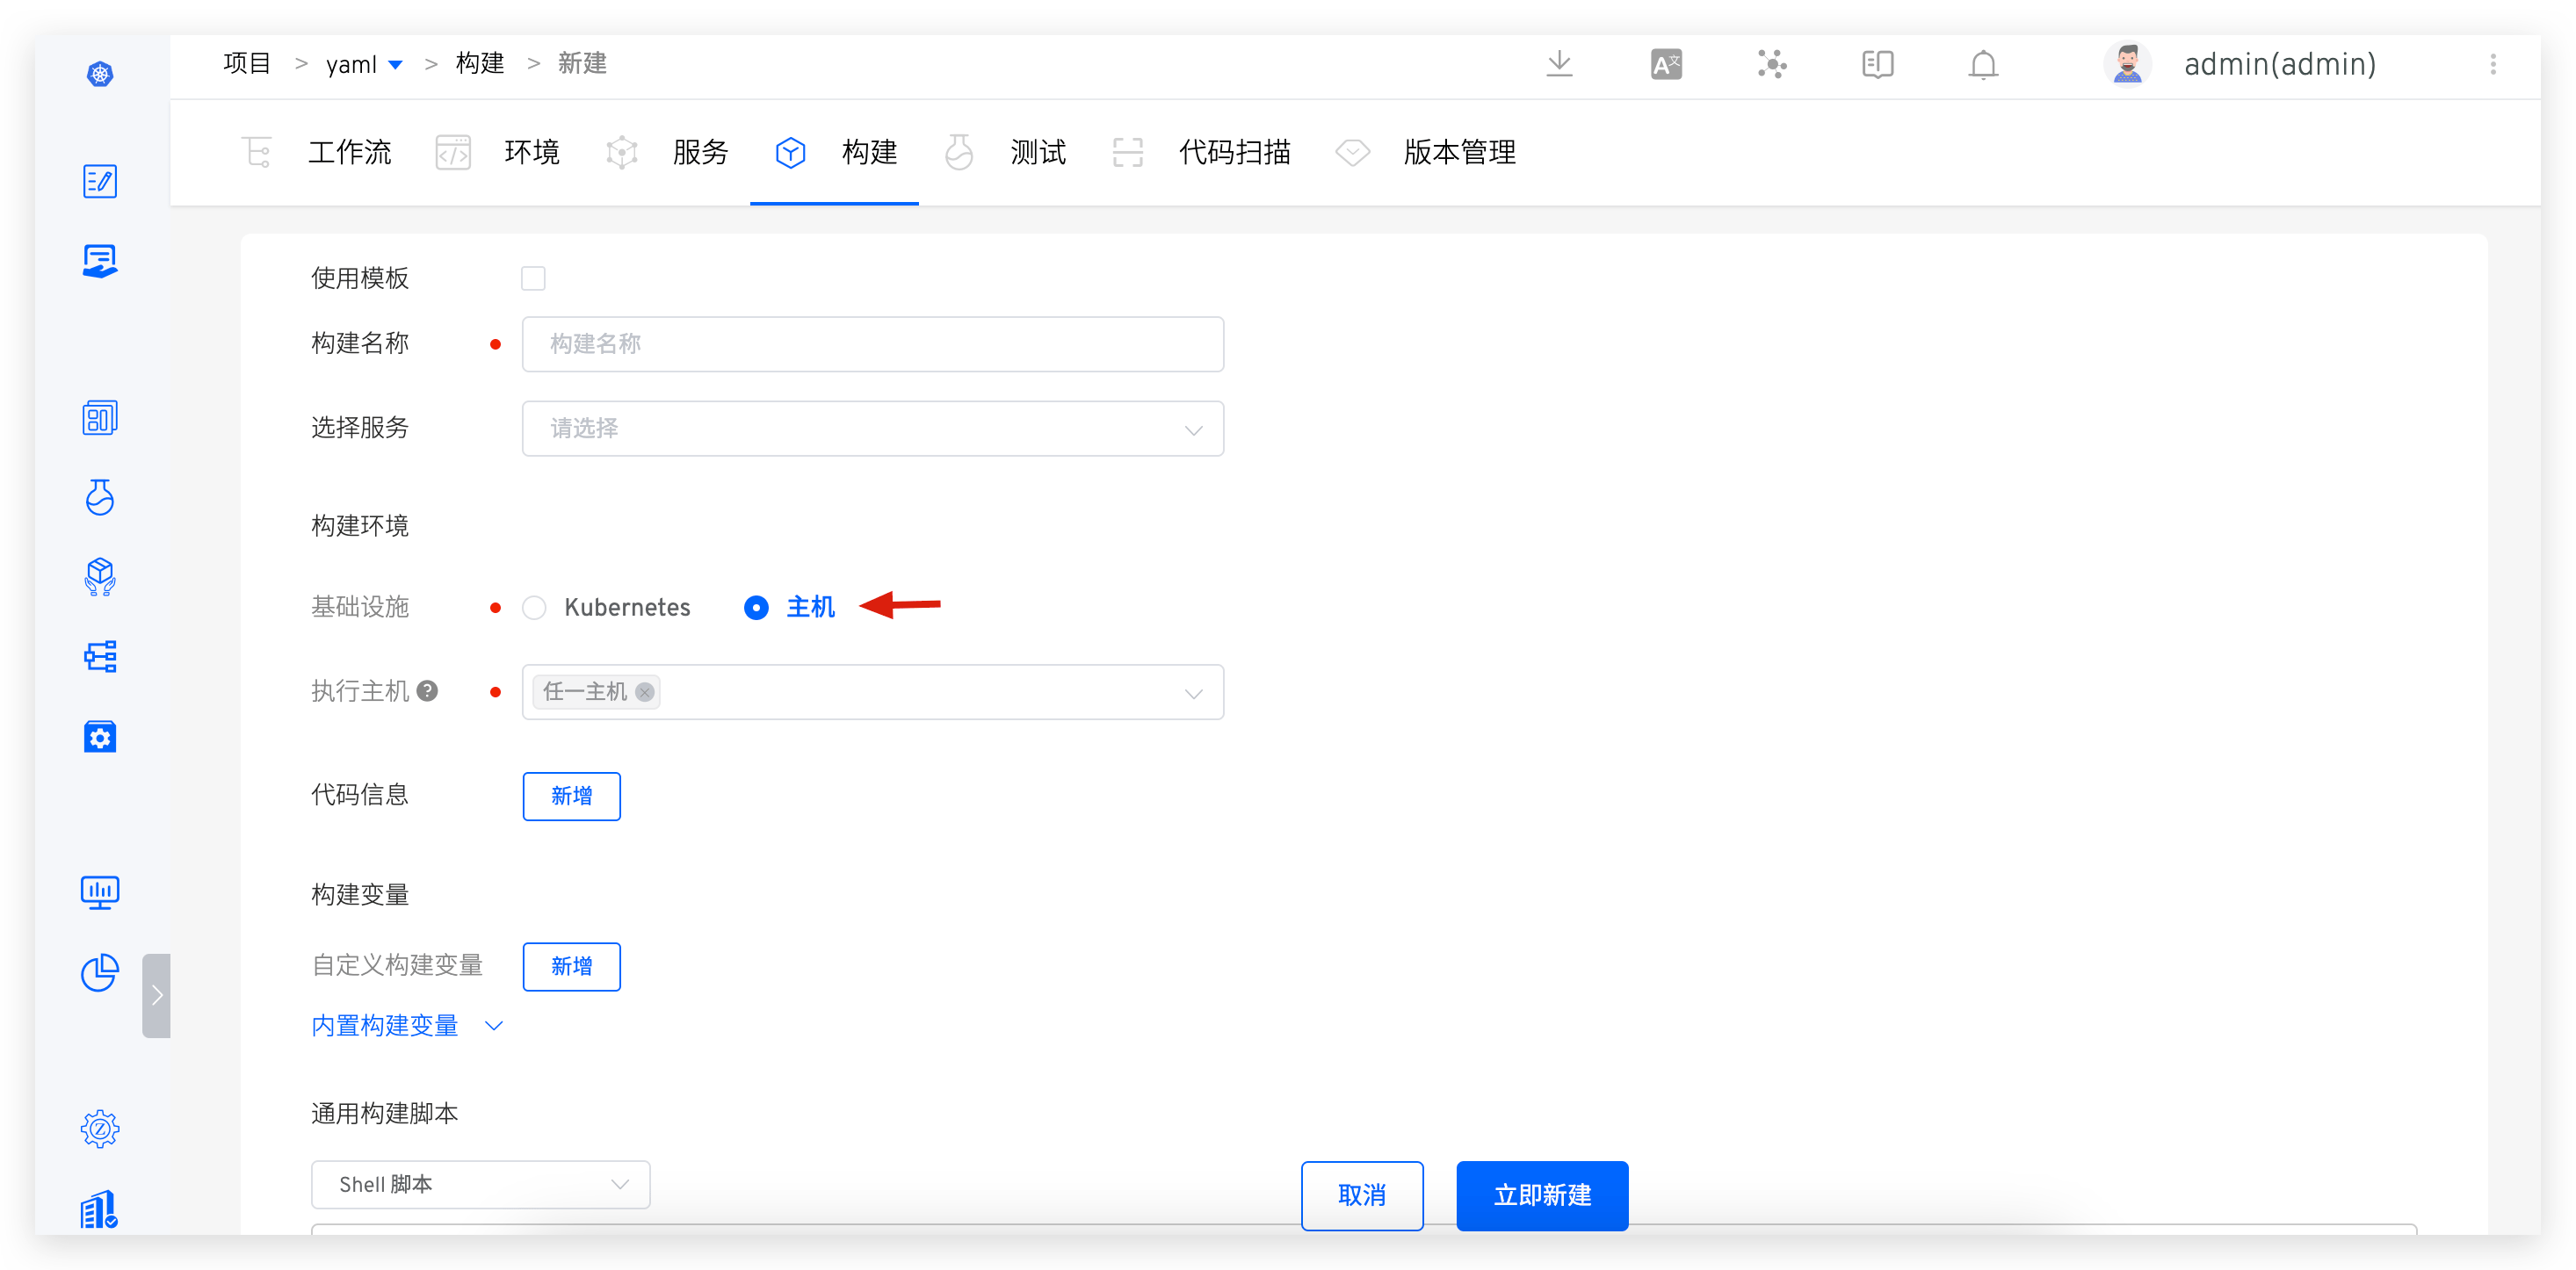Click the 立即新建 button
This screenshot has height=1270, width=2576.
(x=1541, y=1196)
